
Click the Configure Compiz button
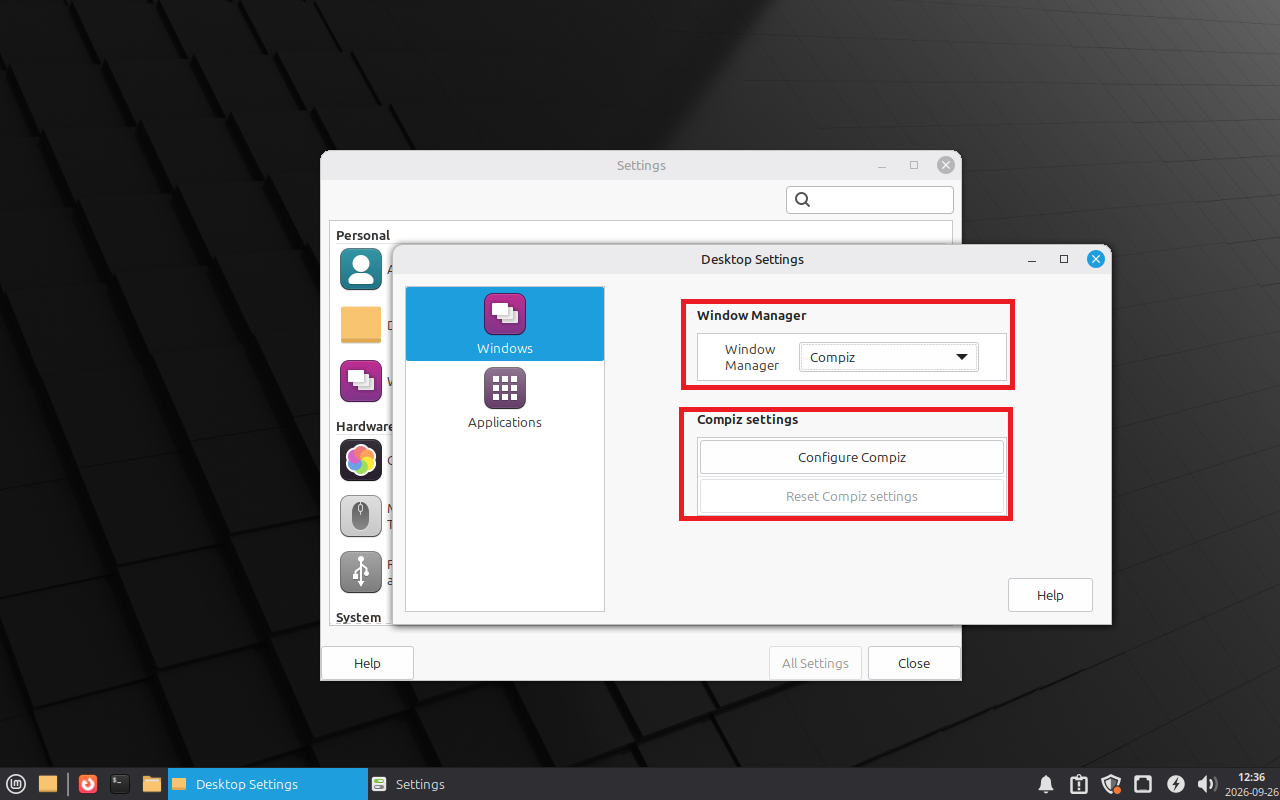[x=852, y=457]
